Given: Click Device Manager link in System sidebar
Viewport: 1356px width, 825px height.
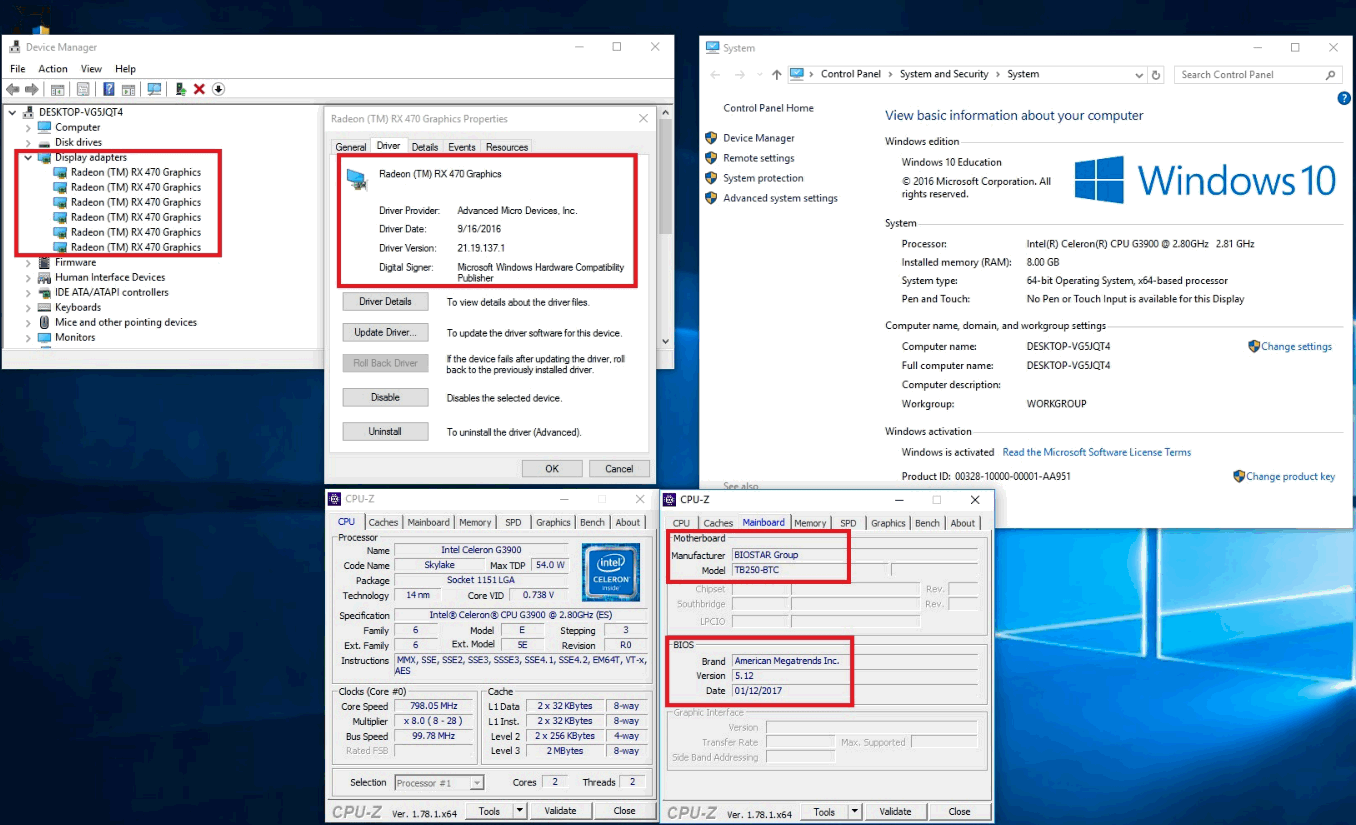Looking at the screenshot, I should (x=759, y=138).
